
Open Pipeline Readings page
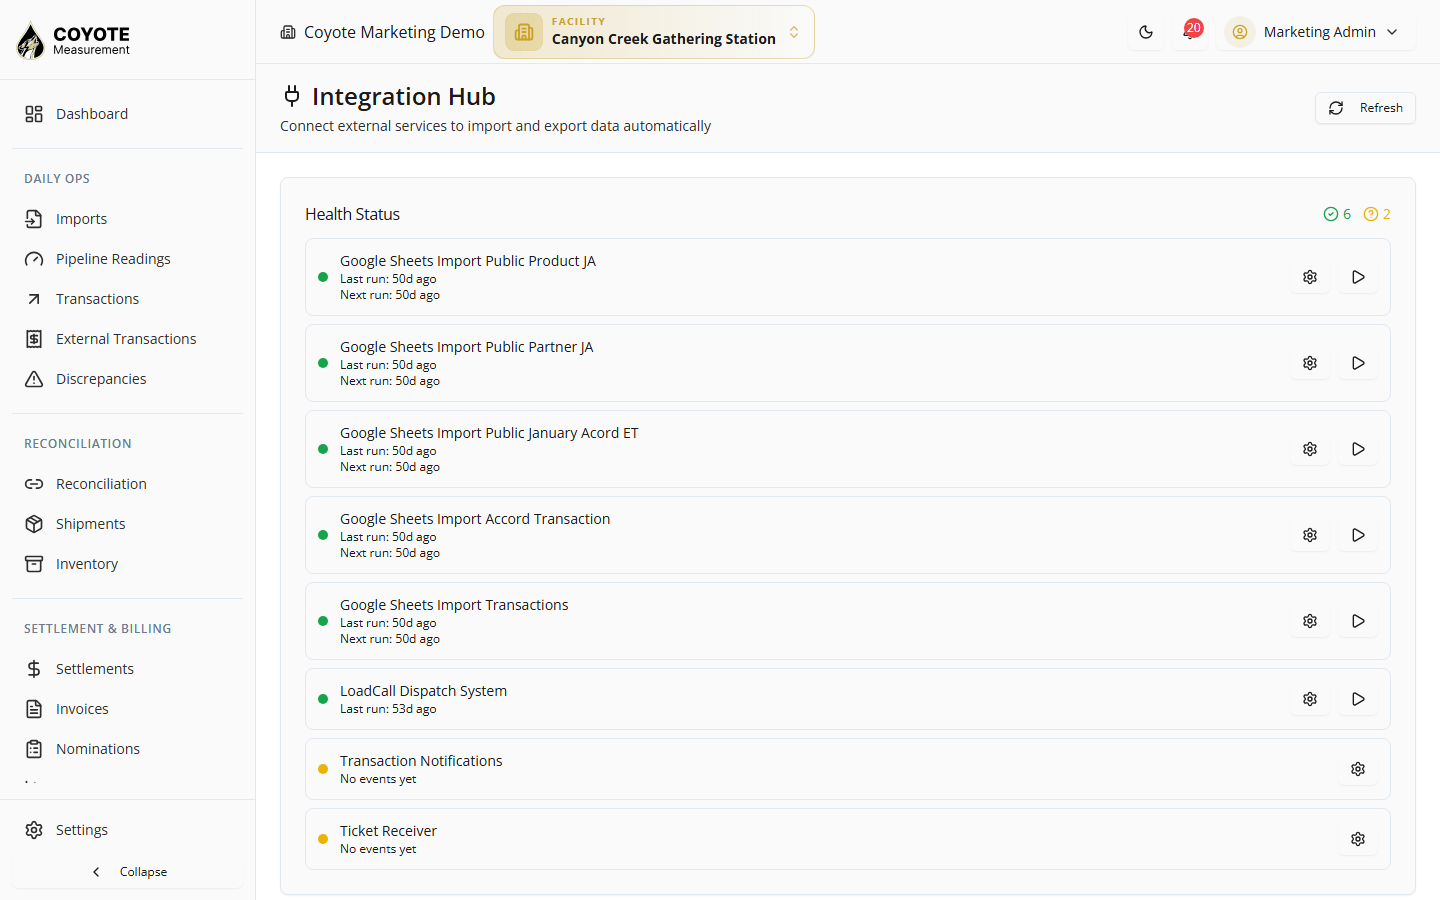coord(127,259)
